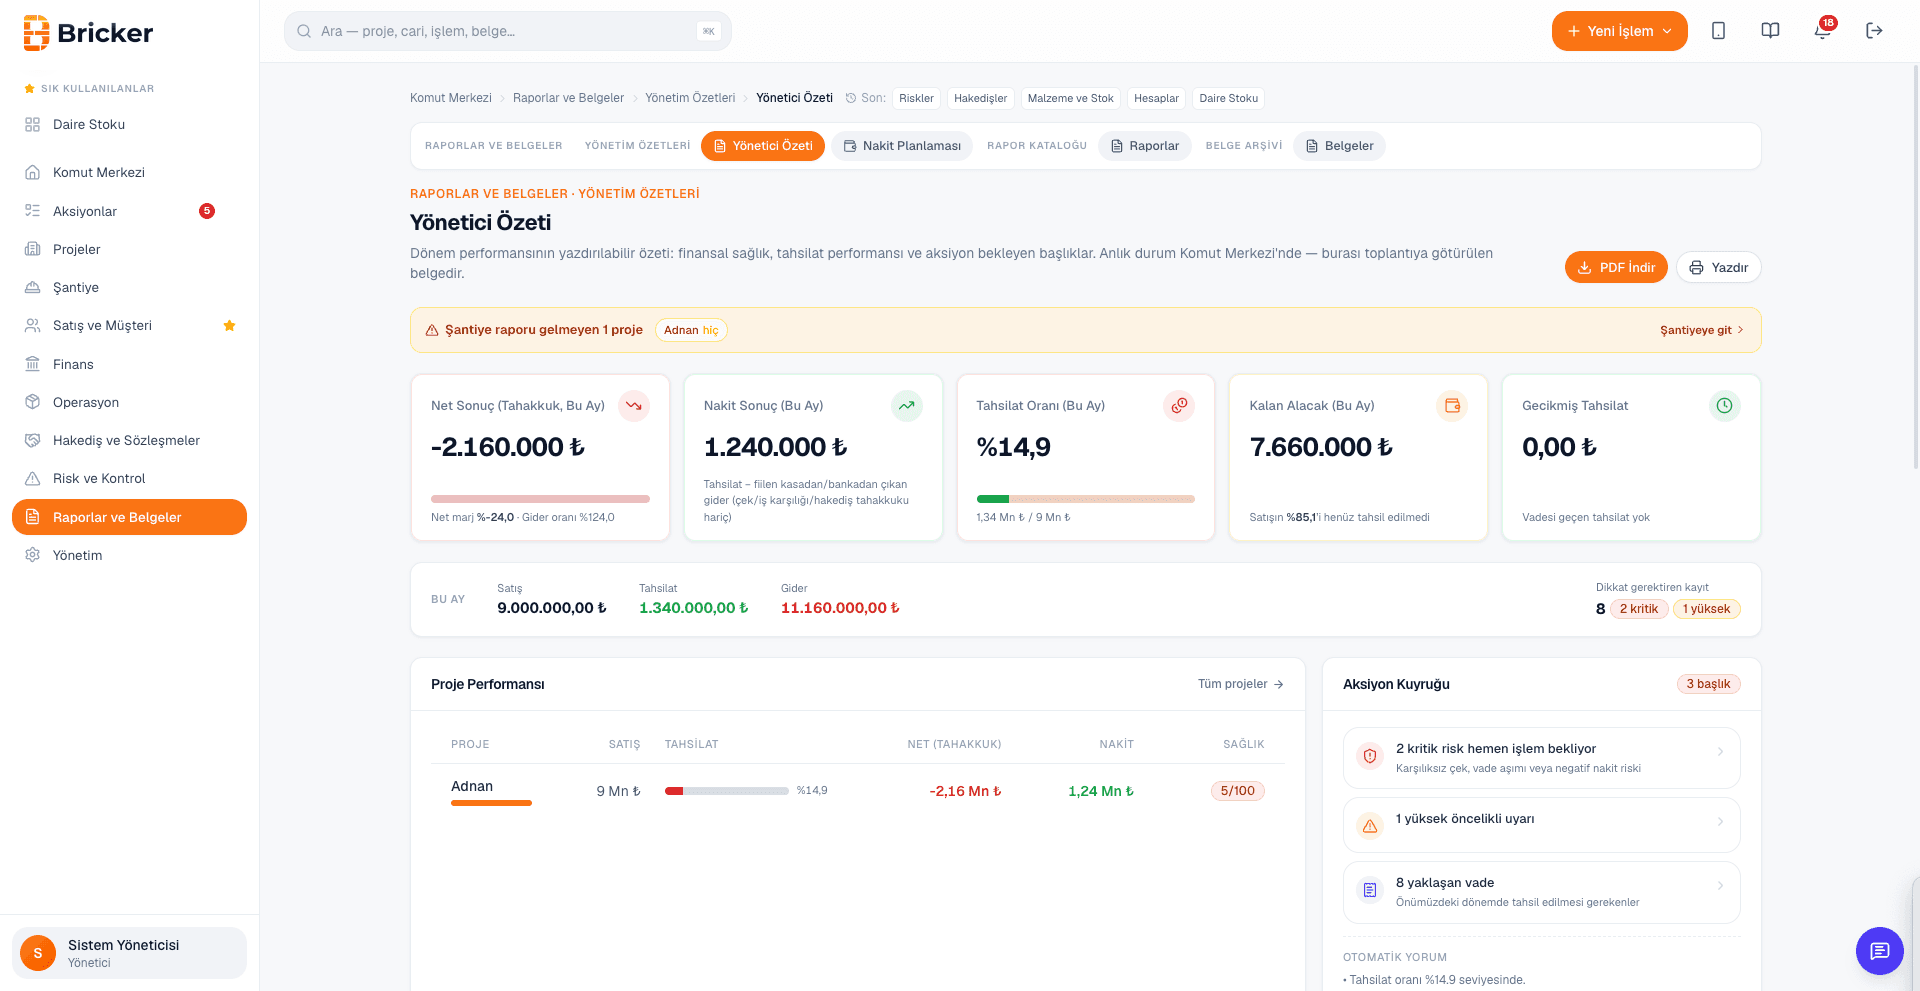The height and width of the screenshot is (991, 1920).
Task: Focus the search field Ara — proje, cari
Action: point(508,31)
